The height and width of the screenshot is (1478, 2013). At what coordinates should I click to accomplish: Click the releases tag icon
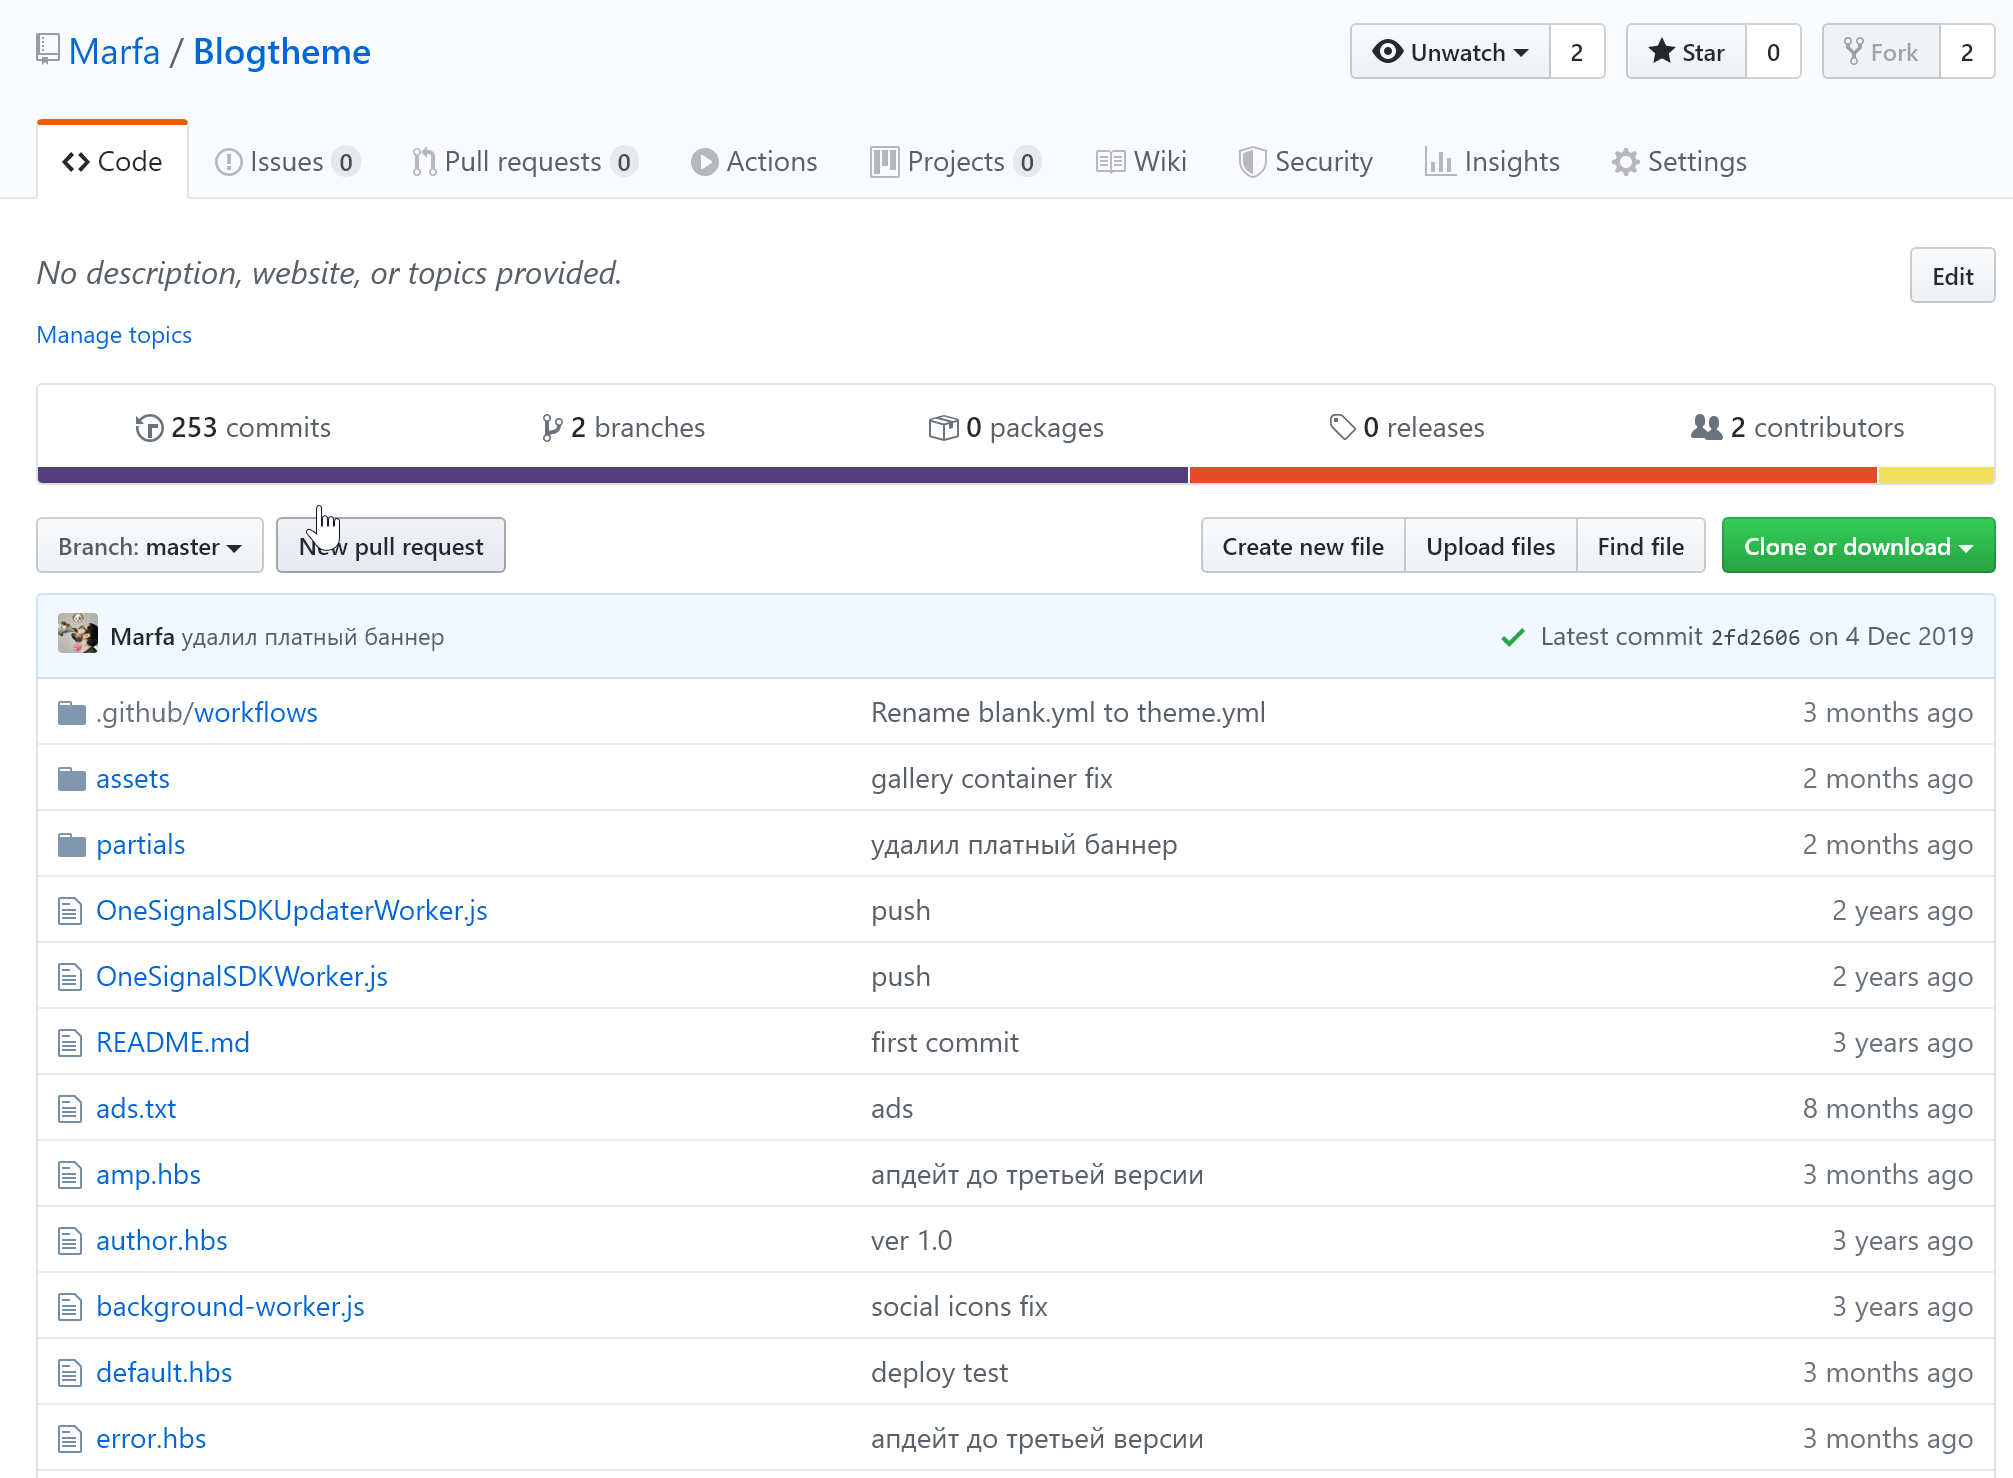1342,427
